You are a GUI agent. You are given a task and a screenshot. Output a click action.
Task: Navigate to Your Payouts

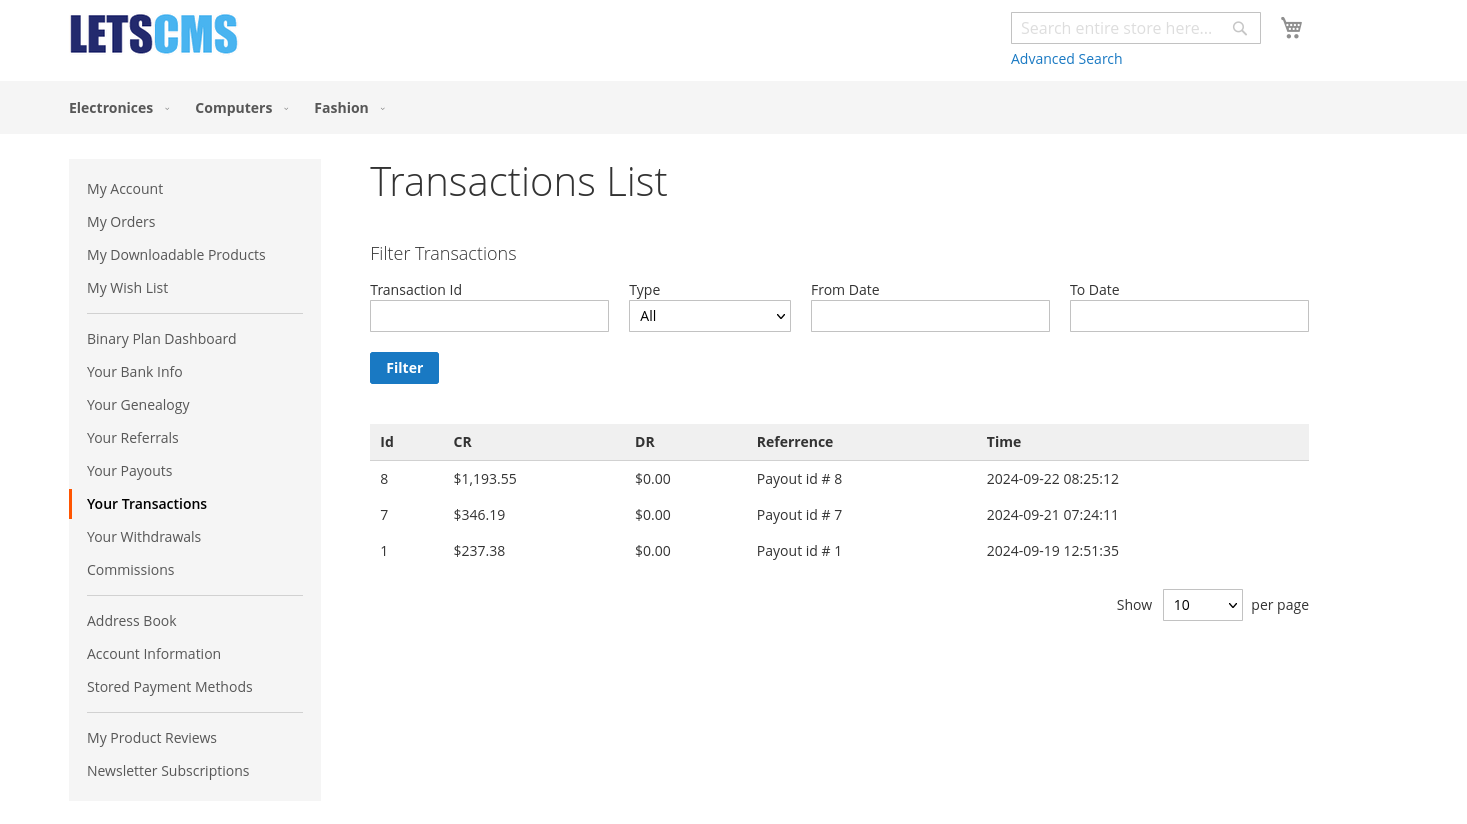pyautogui.click(x=129, y=471)
